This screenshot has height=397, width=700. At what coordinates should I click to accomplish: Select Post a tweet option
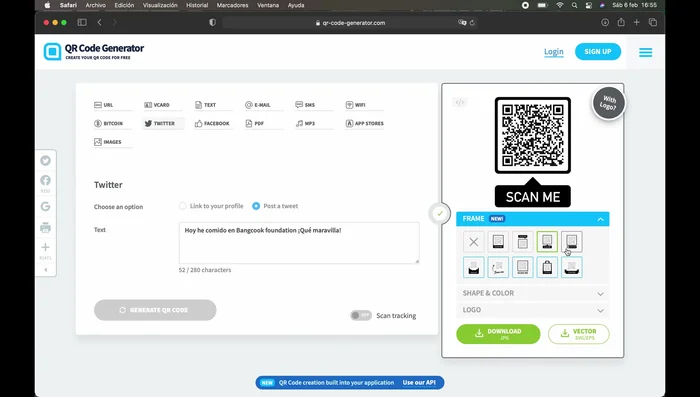256,206
